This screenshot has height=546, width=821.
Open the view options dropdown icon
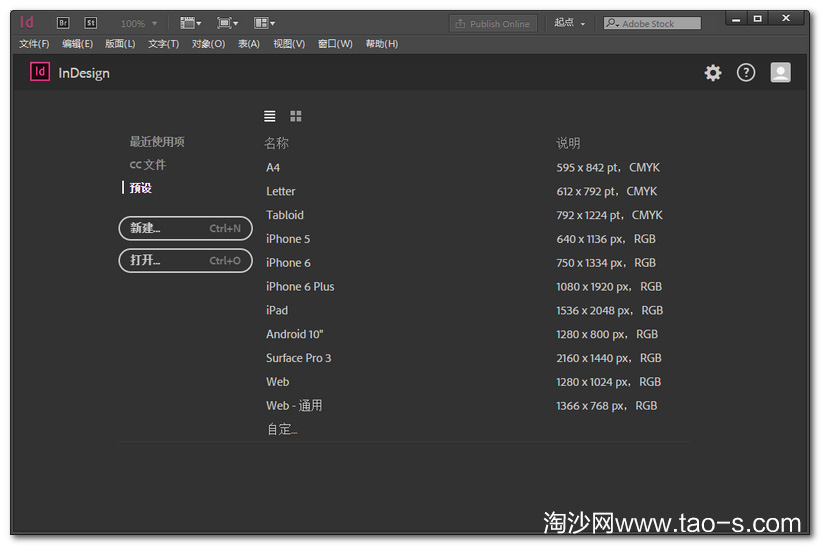pos(191,23)
